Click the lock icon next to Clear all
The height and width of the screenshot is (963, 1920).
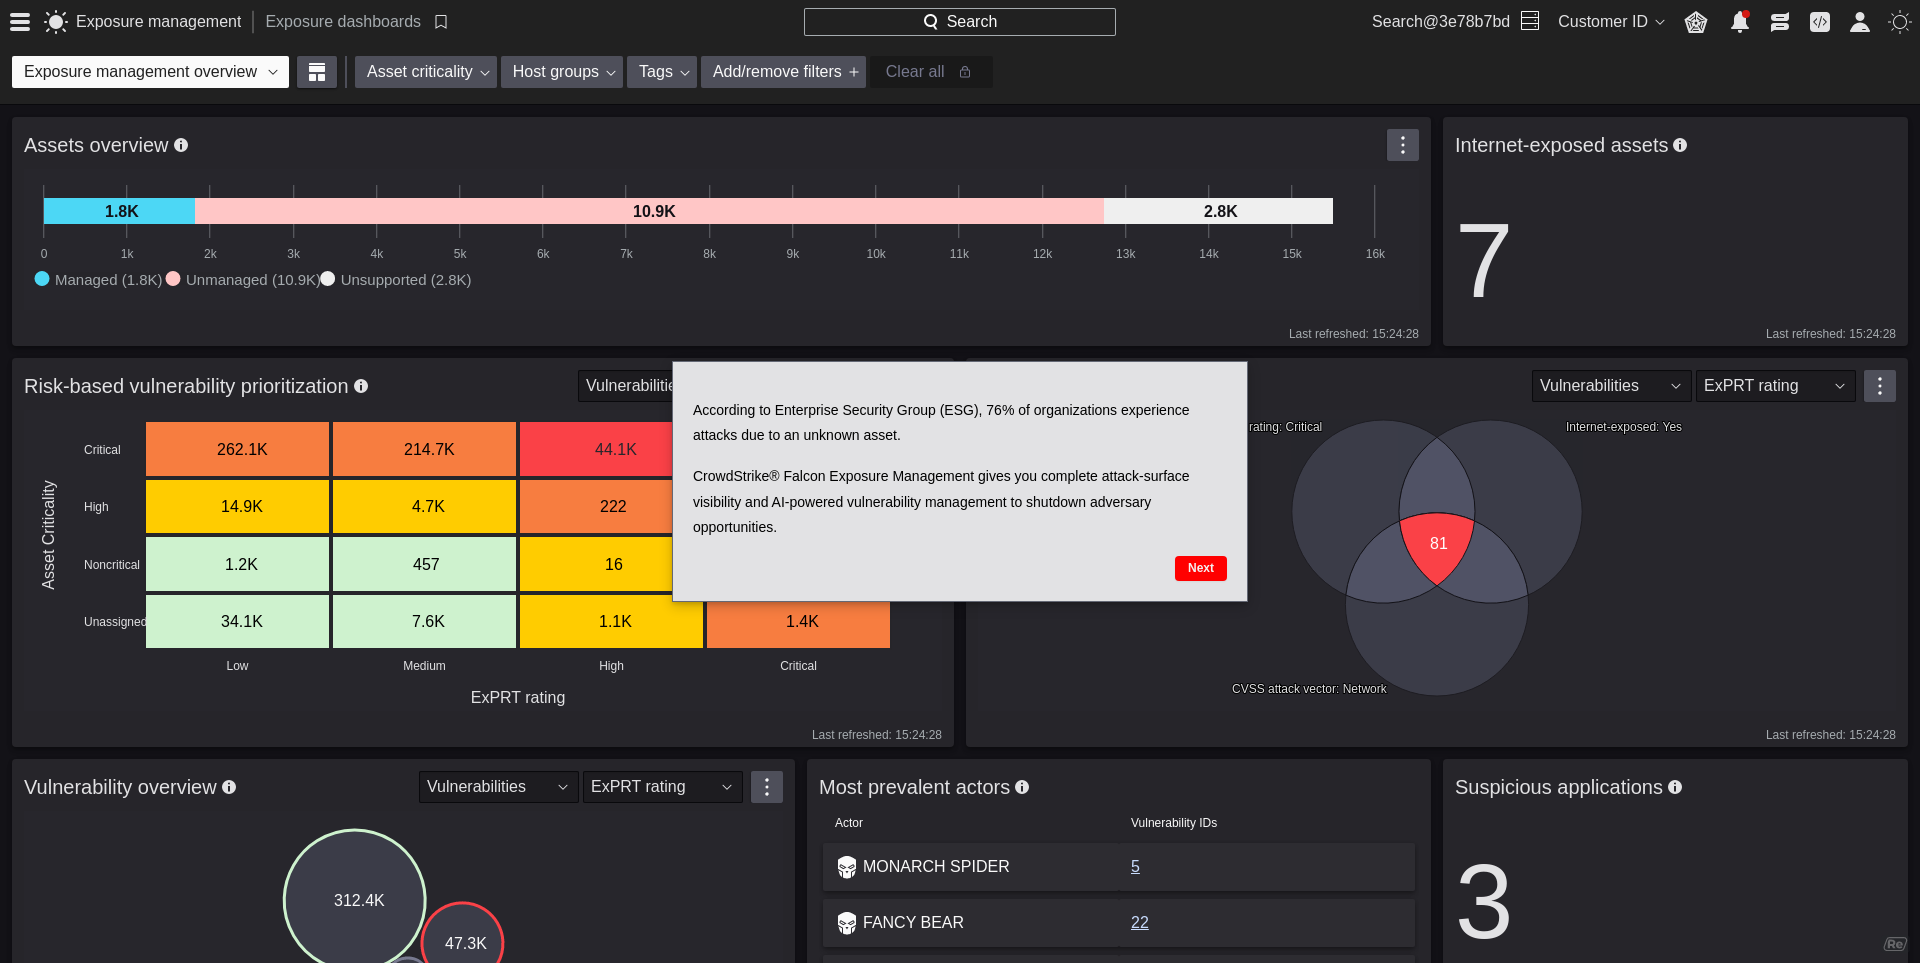coord(964,71)
